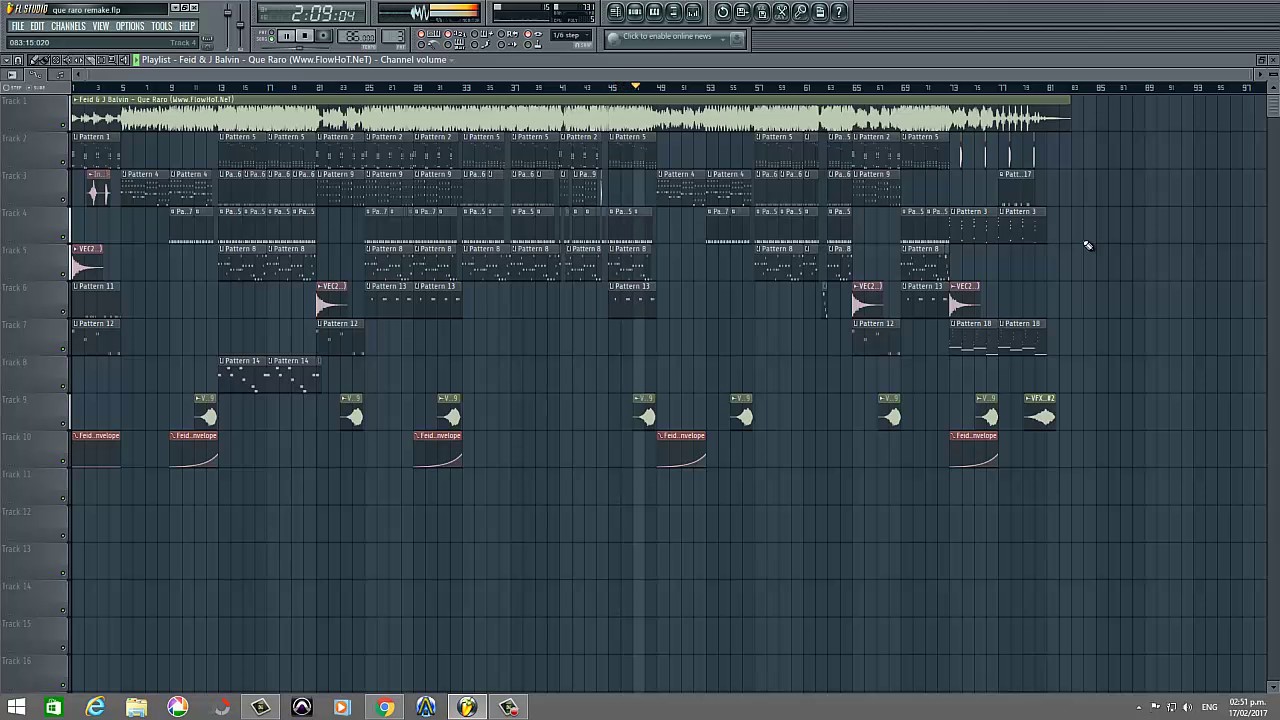Click the online news download icon
Screen dimensions: 1280x720
[x=737, y=39]
